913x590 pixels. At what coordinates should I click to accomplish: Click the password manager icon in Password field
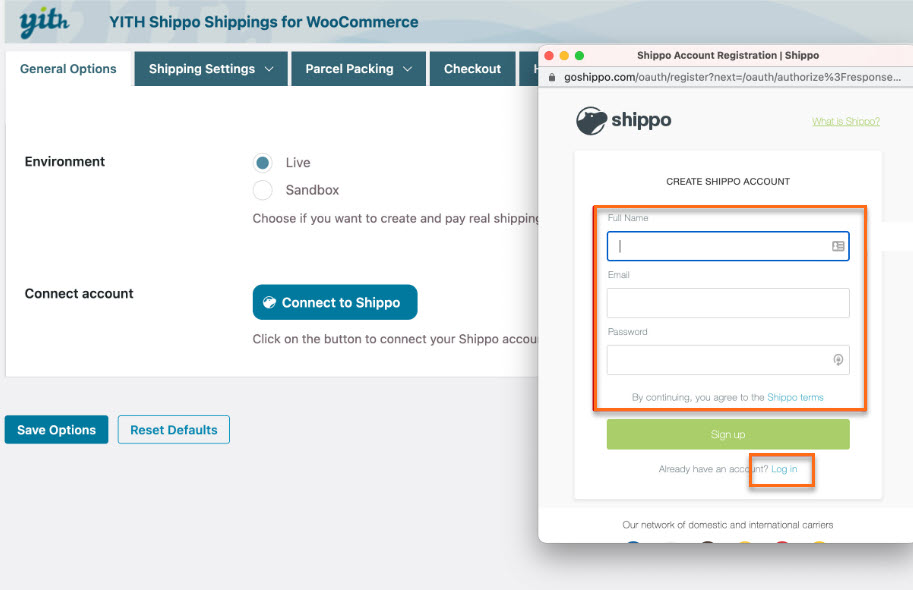pyautogui.click(x=838, y=360)
